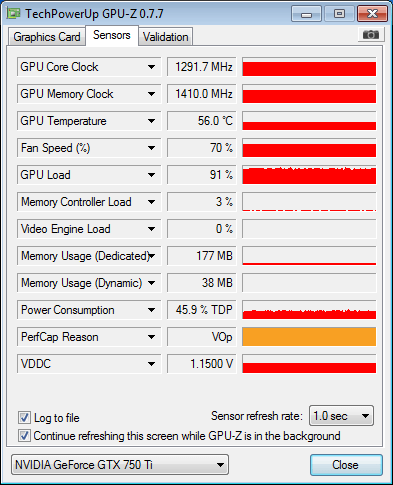
Task: Click the orange PerfCap Reason bar
Action: pyautogui.click(x=309, y=337)
